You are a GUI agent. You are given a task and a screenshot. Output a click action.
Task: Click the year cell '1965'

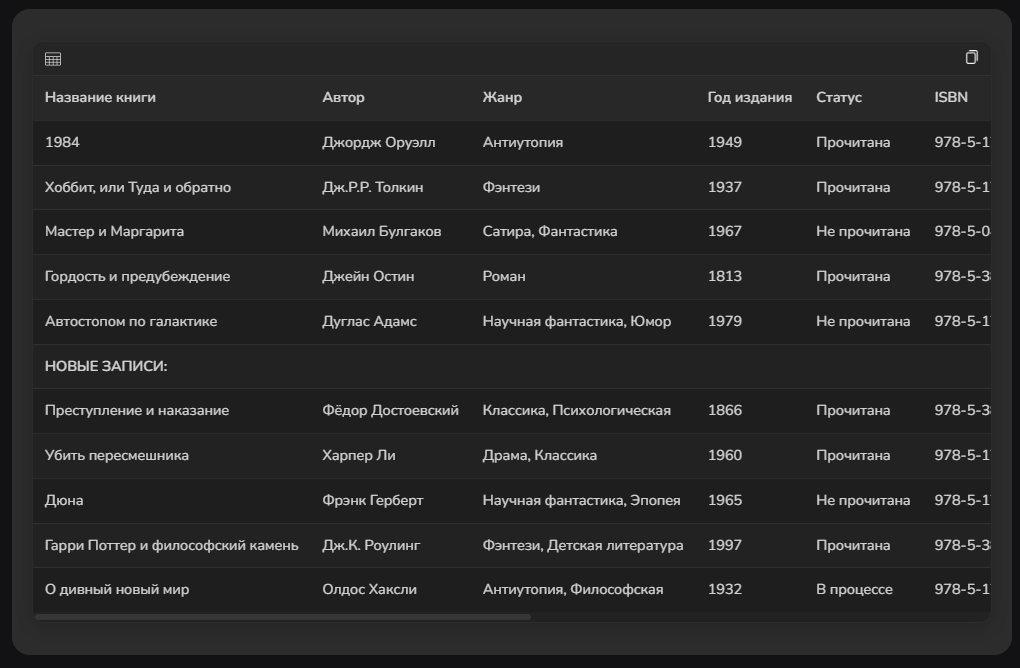pos(725,500)
